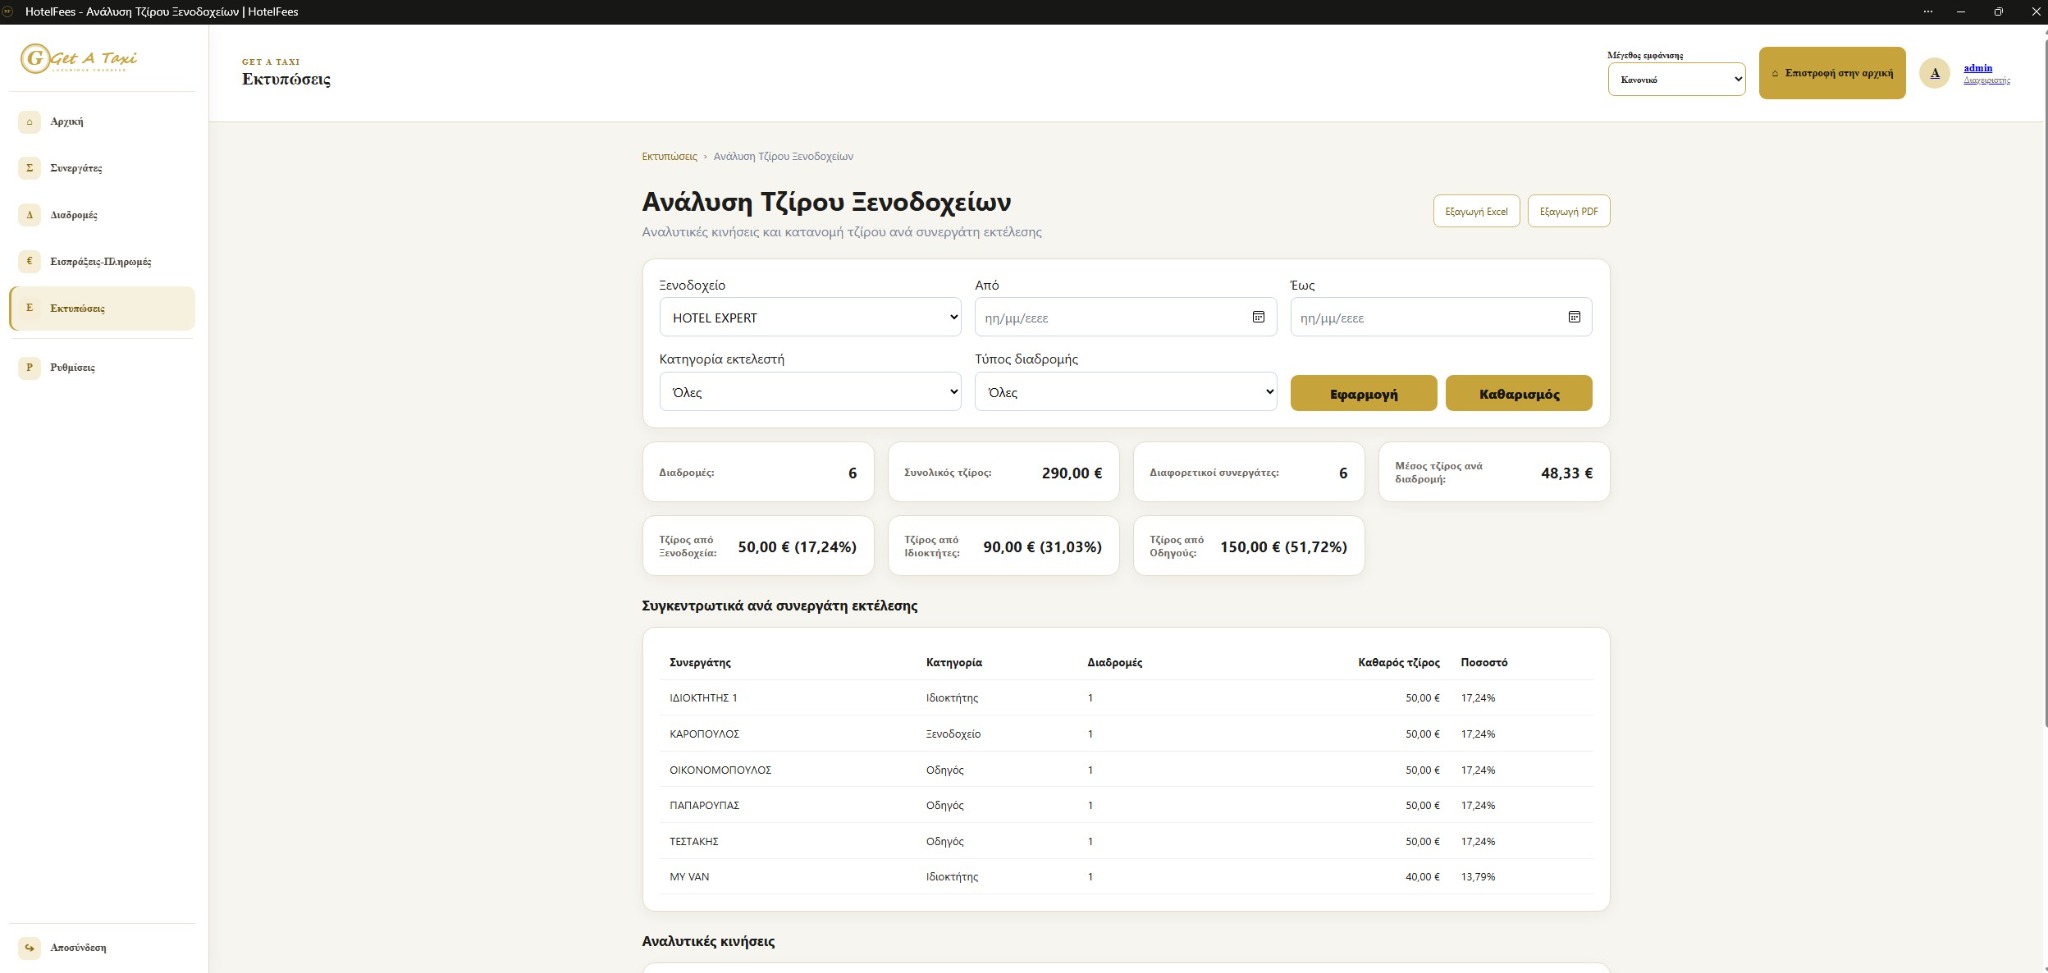Open Συνεργάτες via its sidebar icon
This screenshot has width=2048, height=973.
click(29, 168)
